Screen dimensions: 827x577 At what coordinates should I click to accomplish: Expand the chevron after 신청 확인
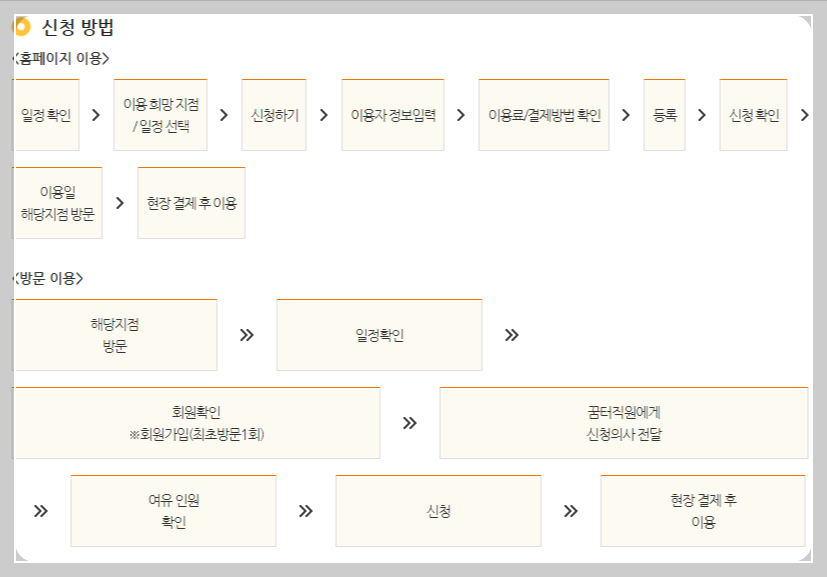(805, 114)
